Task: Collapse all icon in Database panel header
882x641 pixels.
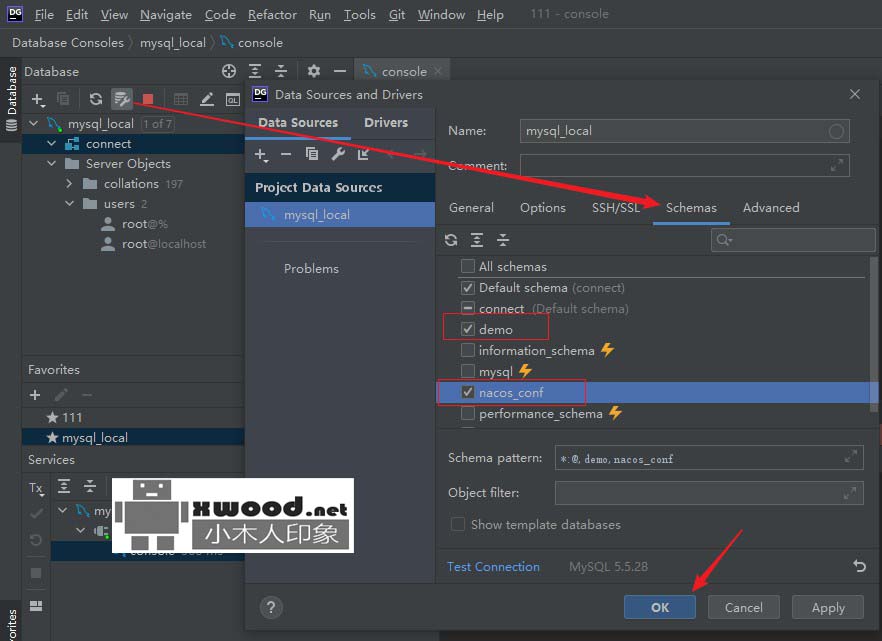Action: coord(281,71)
